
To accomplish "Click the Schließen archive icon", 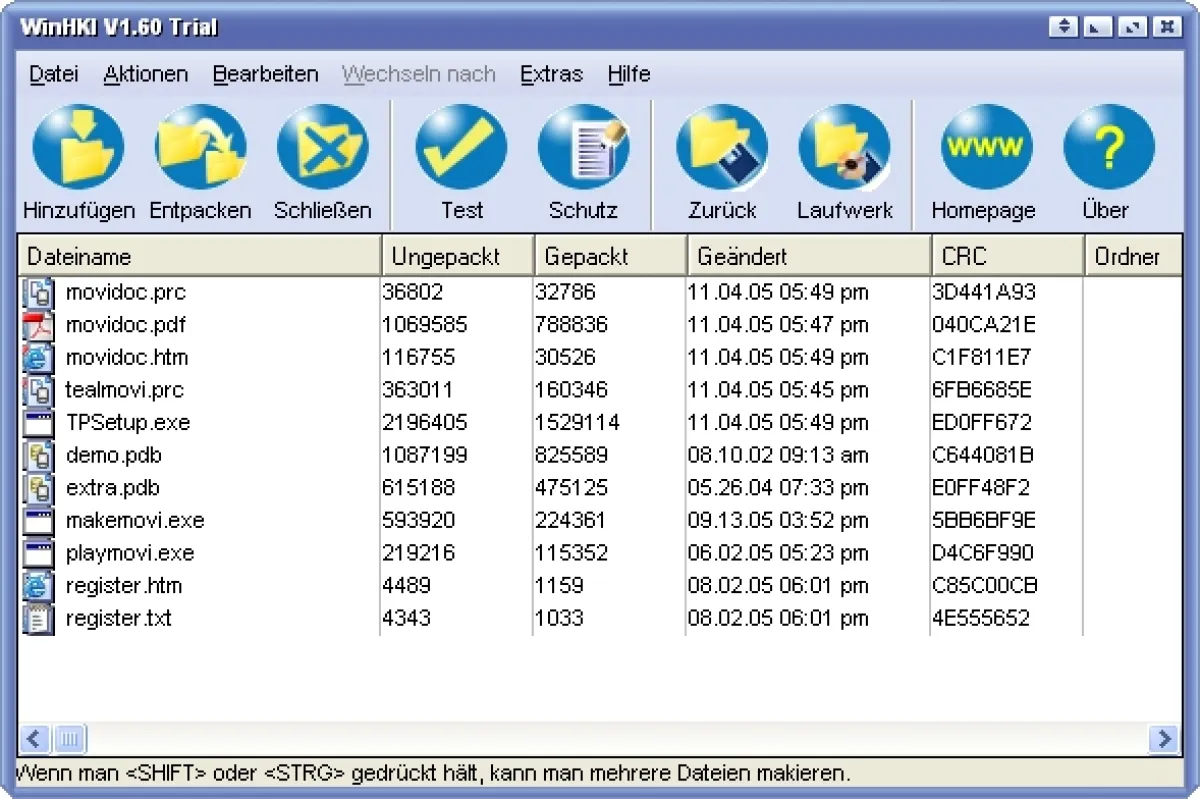I will [x=322, y=150].
